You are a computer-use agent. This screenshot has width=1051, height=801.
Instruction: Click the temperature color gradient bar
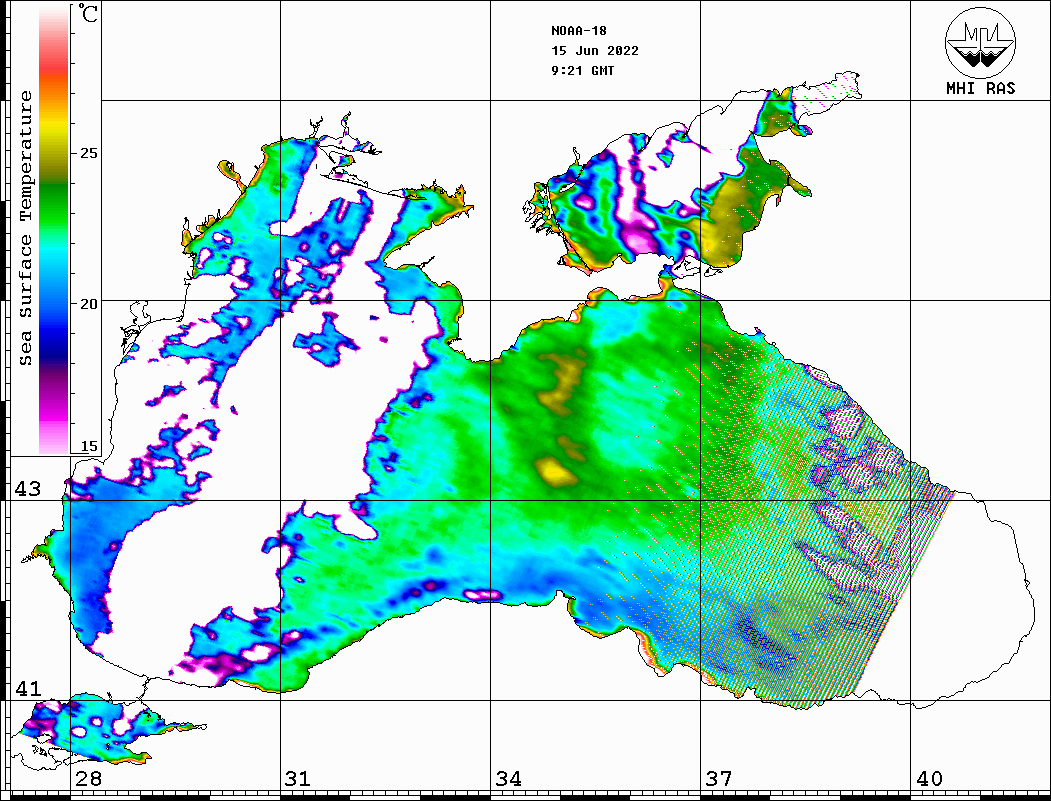coord(54,231)
